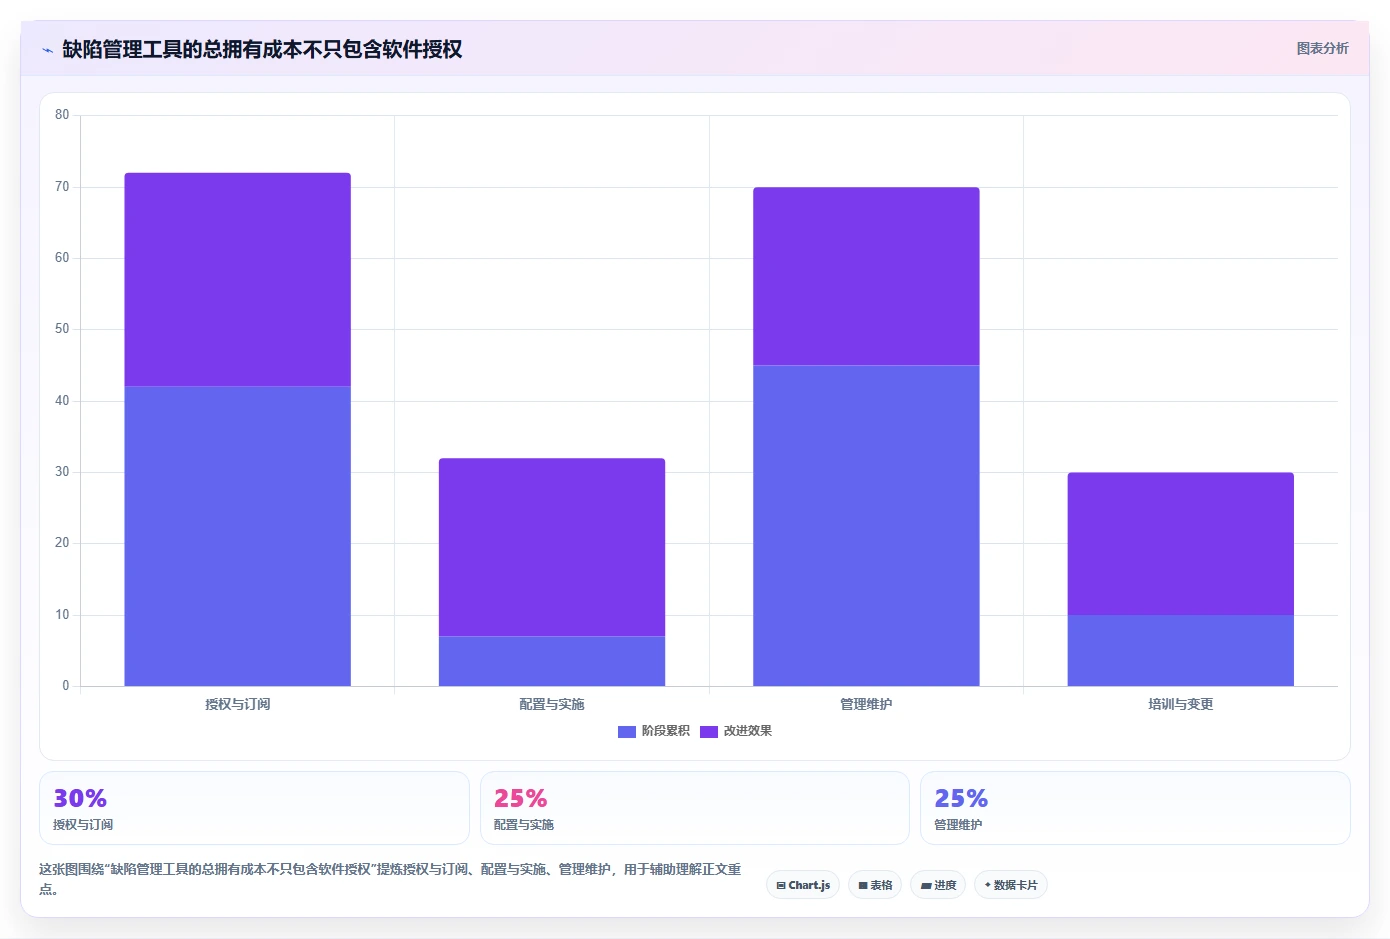Click the 管理维护 axis label
Viewport: 1390px width, 939px height.
(866, 704)
